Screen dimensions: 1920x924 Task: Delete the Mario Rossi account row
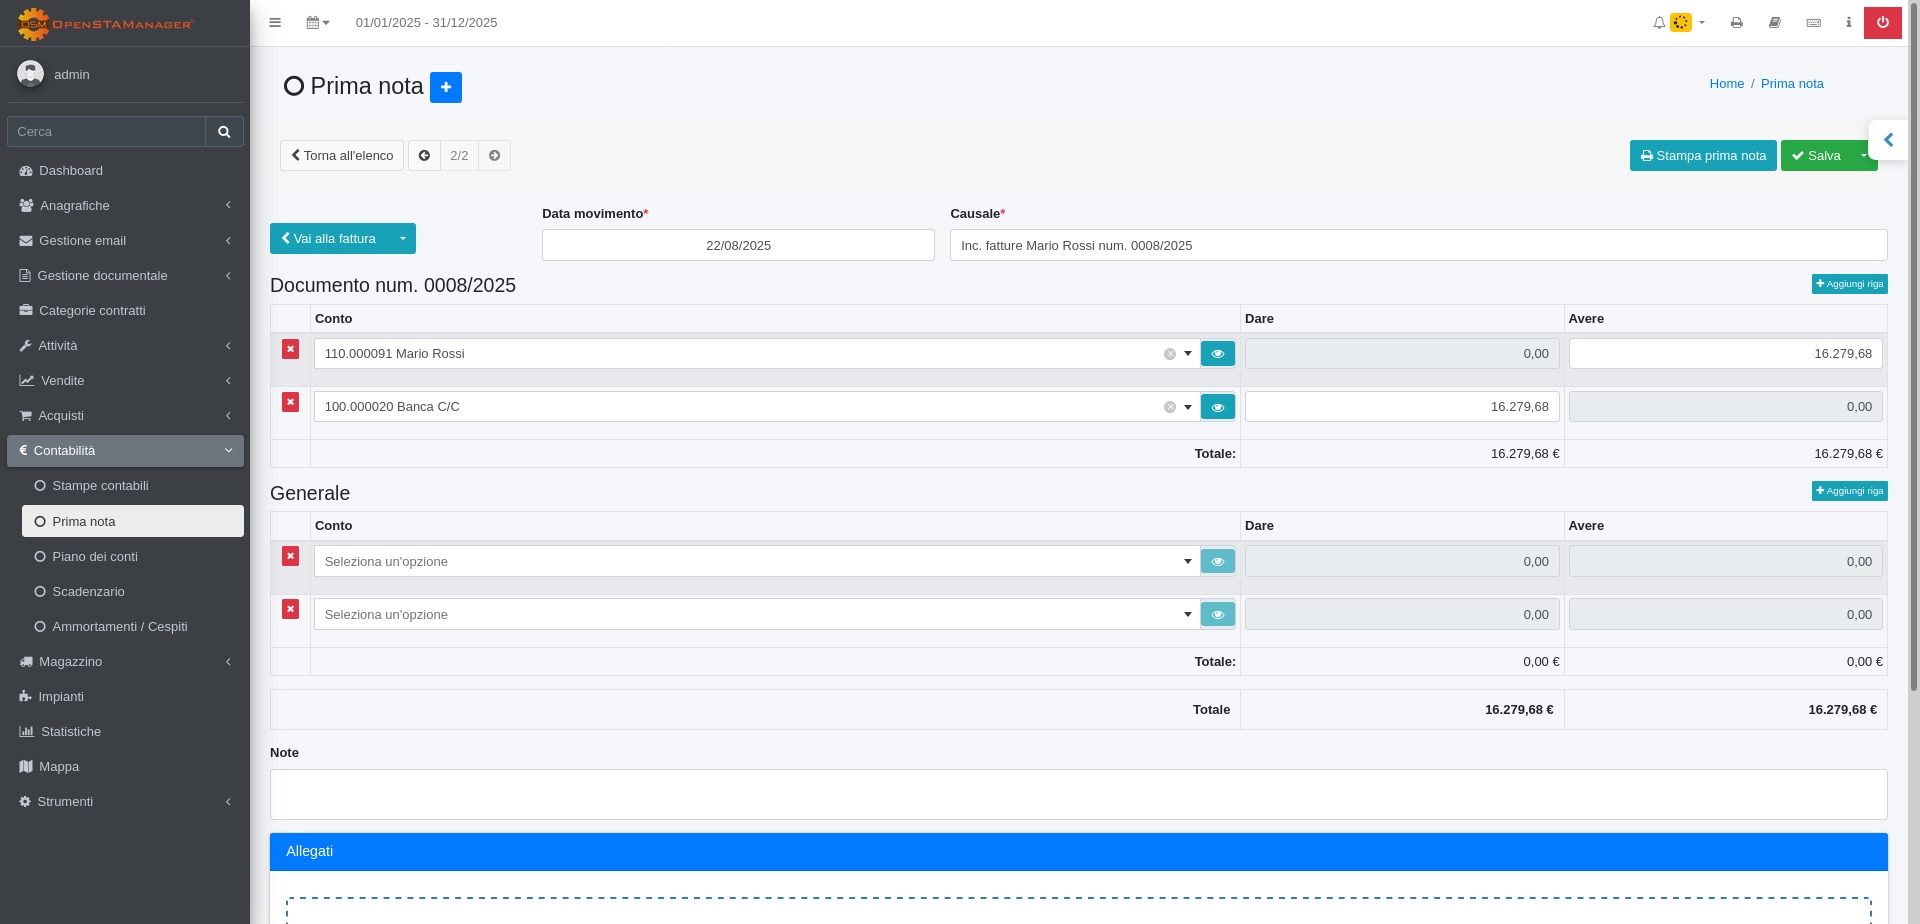pos(290,349)
